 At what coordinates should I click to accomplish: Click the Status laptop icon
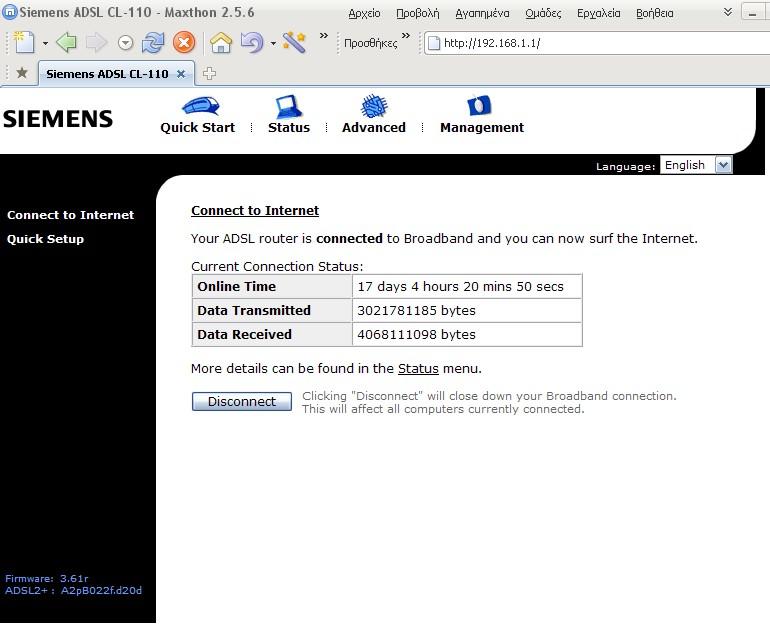pos(289,106)
